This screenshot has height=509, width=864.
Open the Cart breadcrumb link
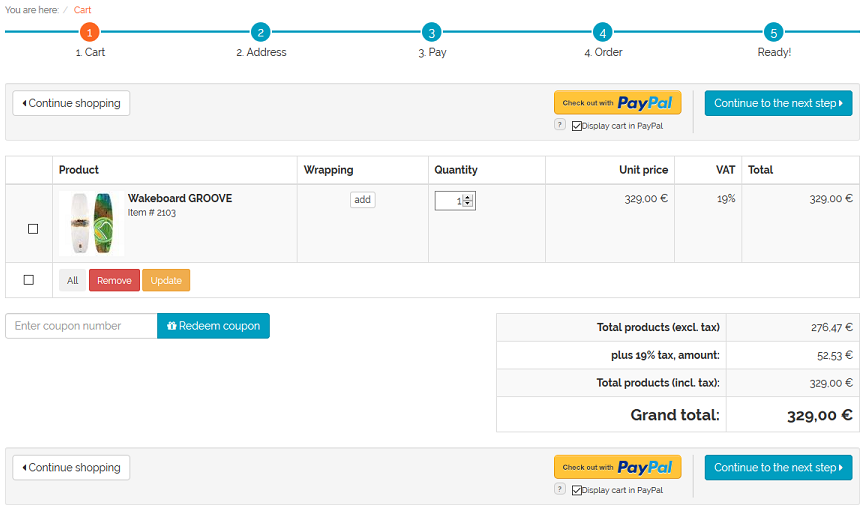click(x=82, y=10)
